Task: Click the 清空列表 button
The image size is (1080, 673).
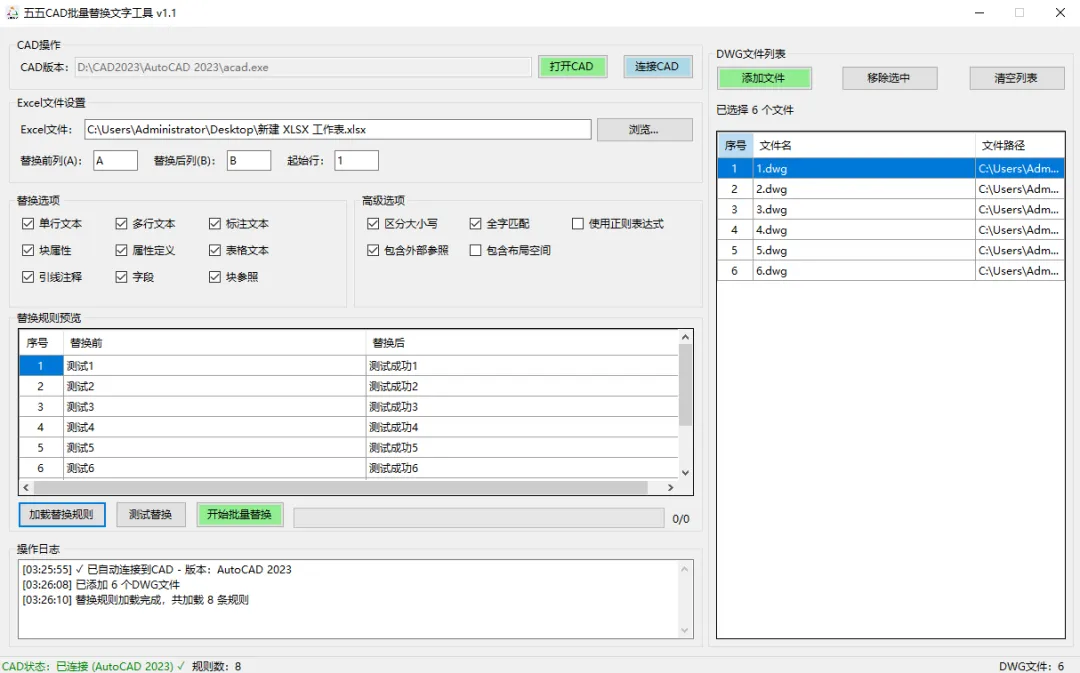Action: coord(1017,78)
